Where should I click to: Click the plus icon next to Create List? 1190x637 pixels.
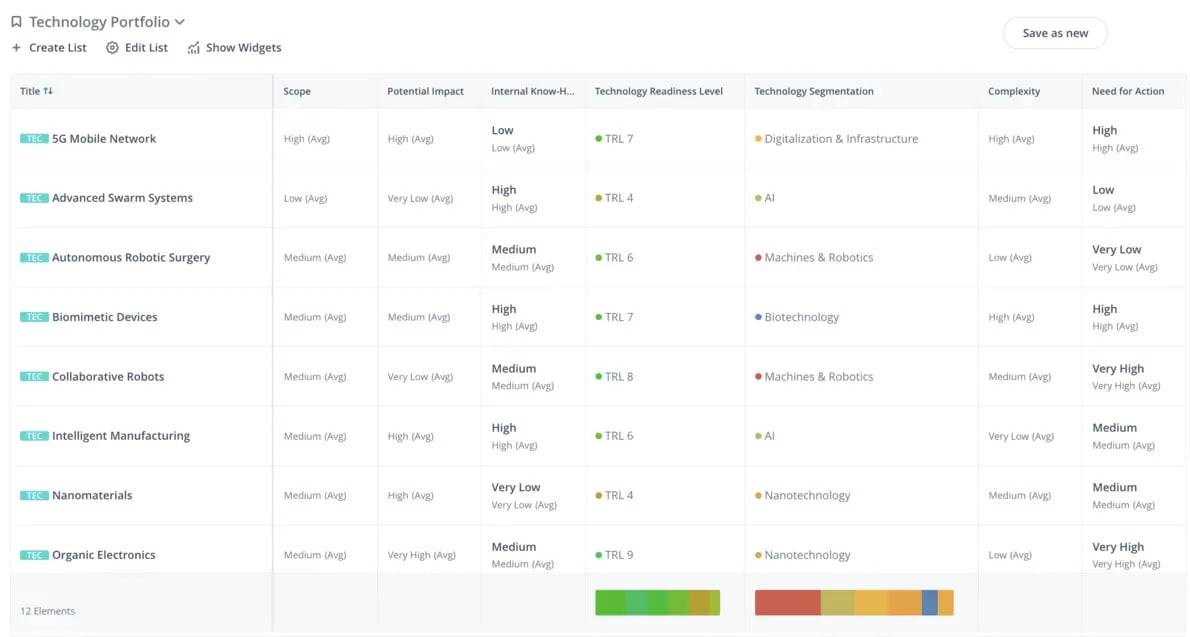pyautogui.click(x=15, y=47)
